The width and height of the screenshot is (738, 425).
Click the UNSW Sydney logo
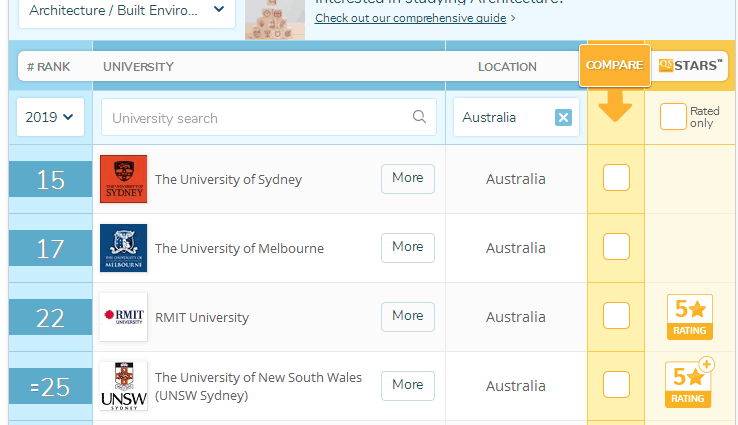click(x=123, y=386)
